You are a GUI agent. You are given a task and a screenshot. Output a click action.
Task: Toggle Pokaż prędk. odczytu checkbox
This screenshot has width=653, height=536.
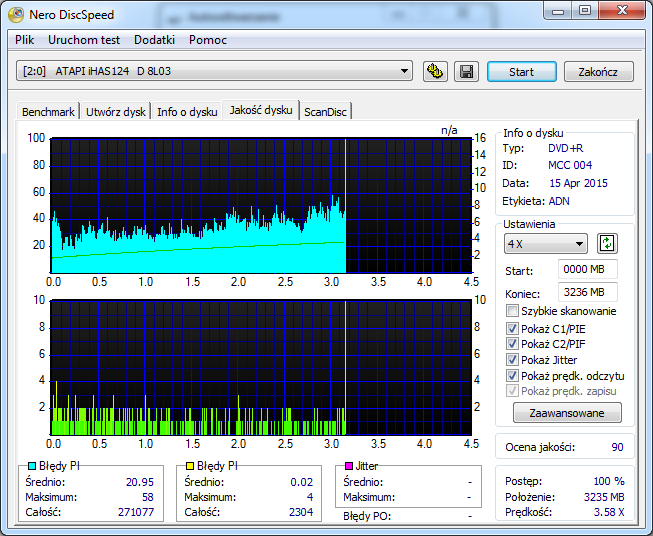512,375
